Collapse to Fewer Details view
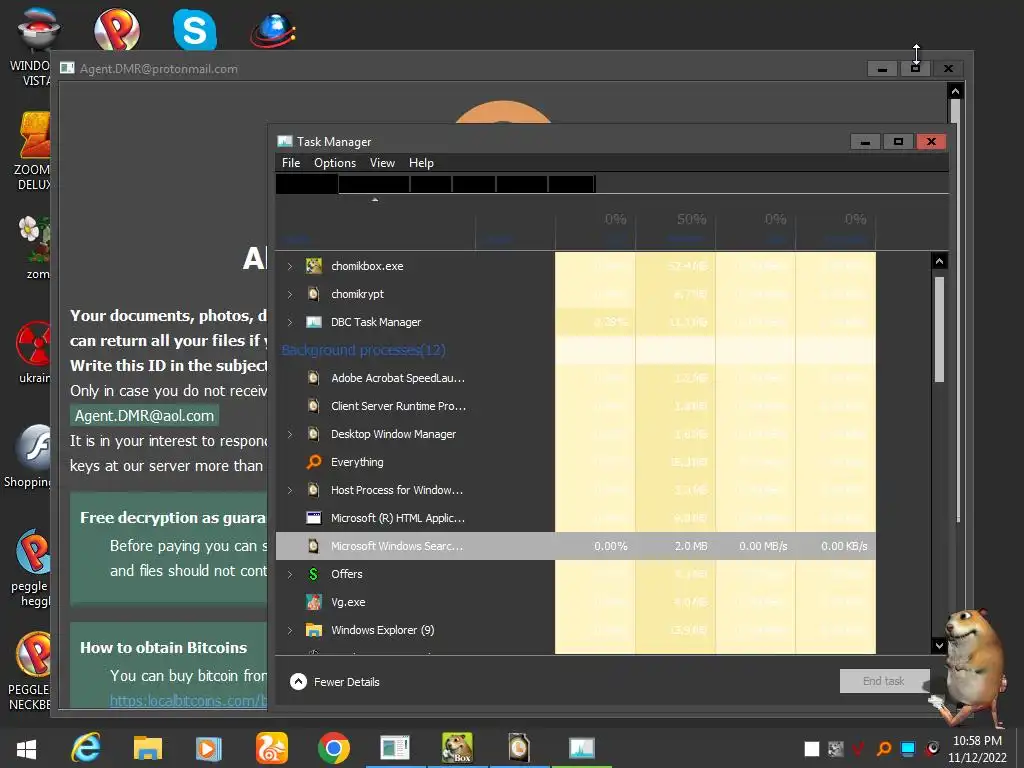This screenshot has width=1024, height=768. tap(334, 682)
